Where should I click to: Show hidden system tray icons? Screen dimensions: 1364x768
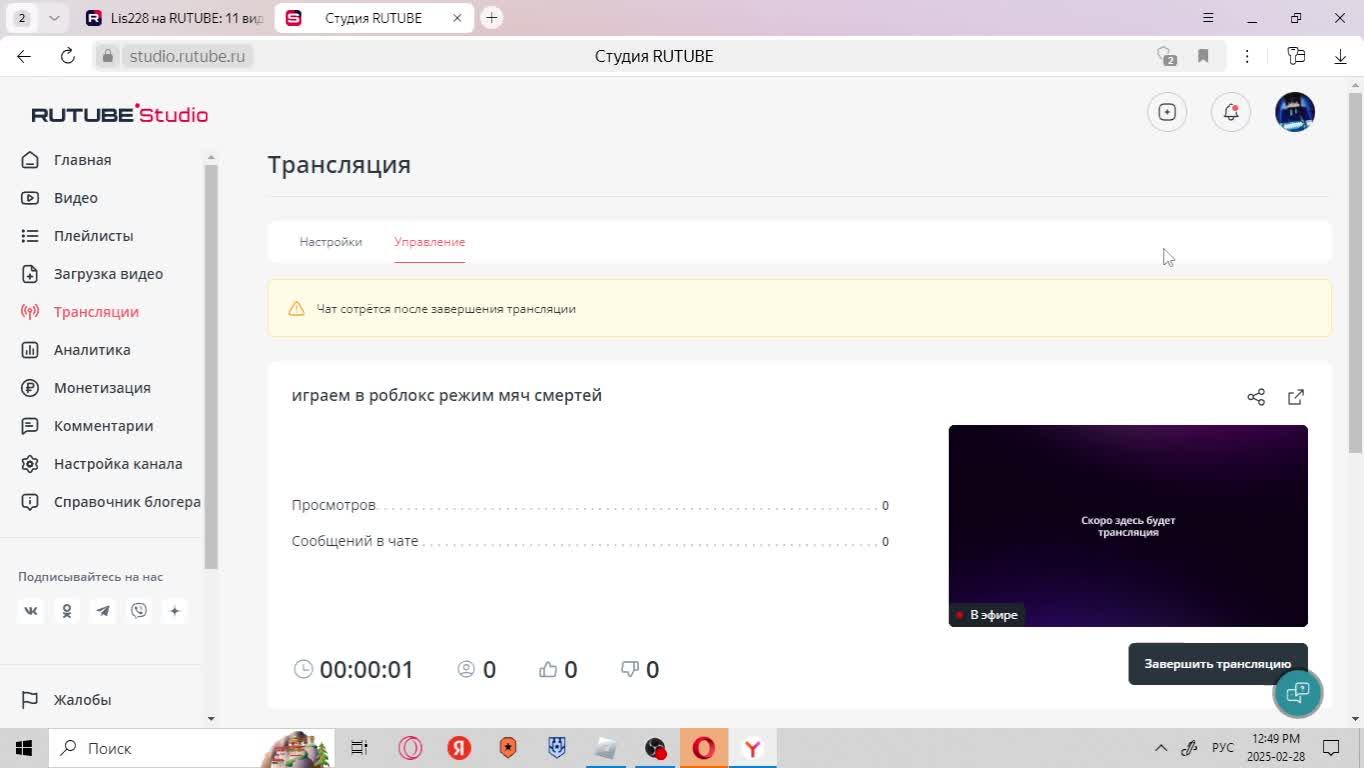pos(1161,748)
